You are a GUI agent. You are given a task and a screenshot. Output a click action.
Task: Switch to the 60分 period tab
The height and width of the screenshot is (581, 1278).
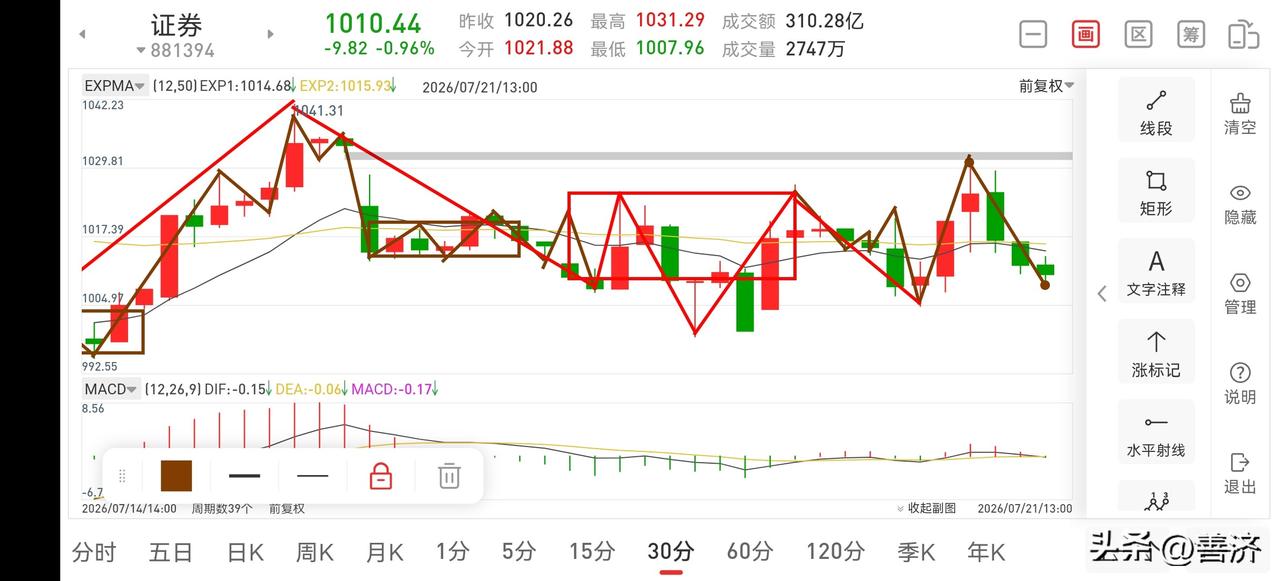click(750, 551)
